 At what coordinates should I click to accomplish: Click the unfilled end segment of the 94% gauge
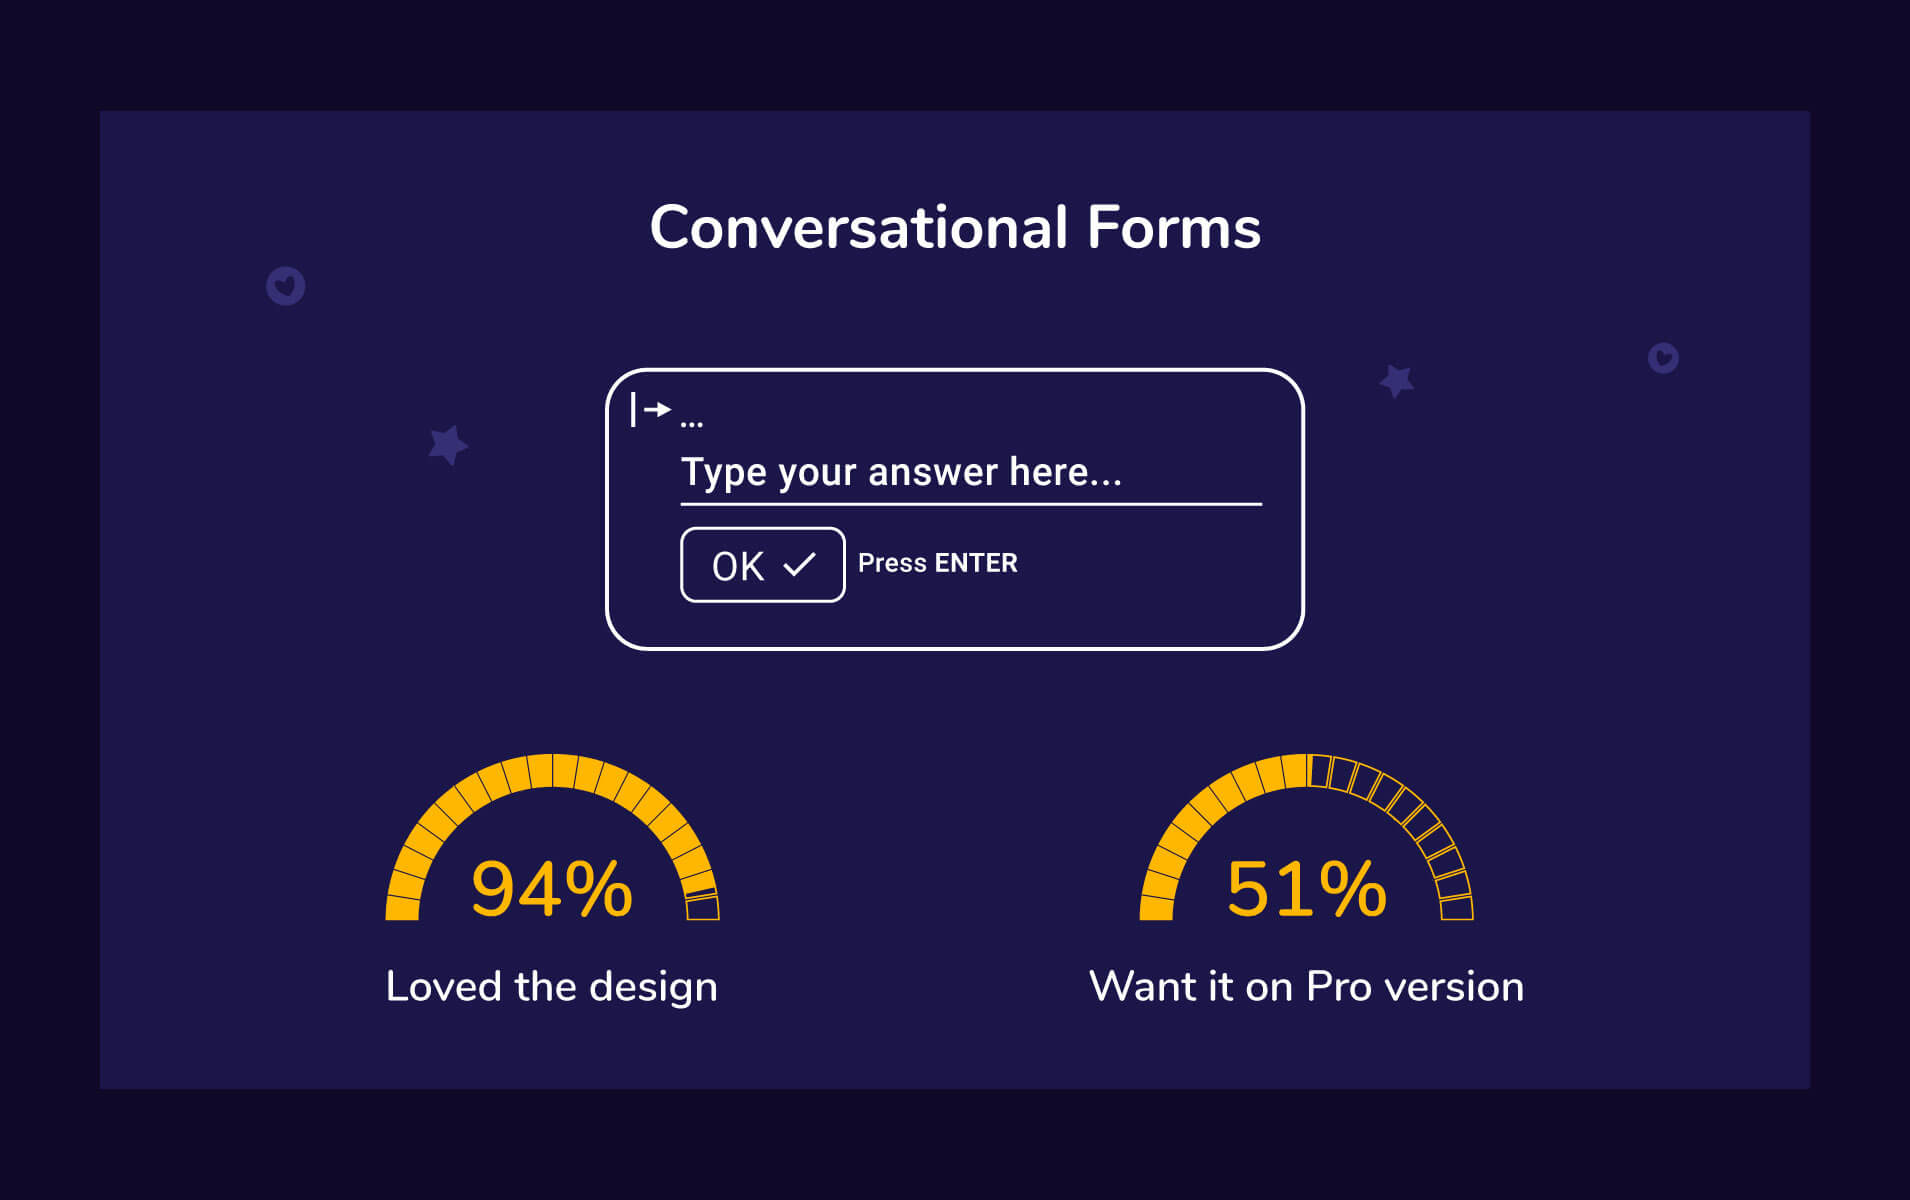coord(702,908)
